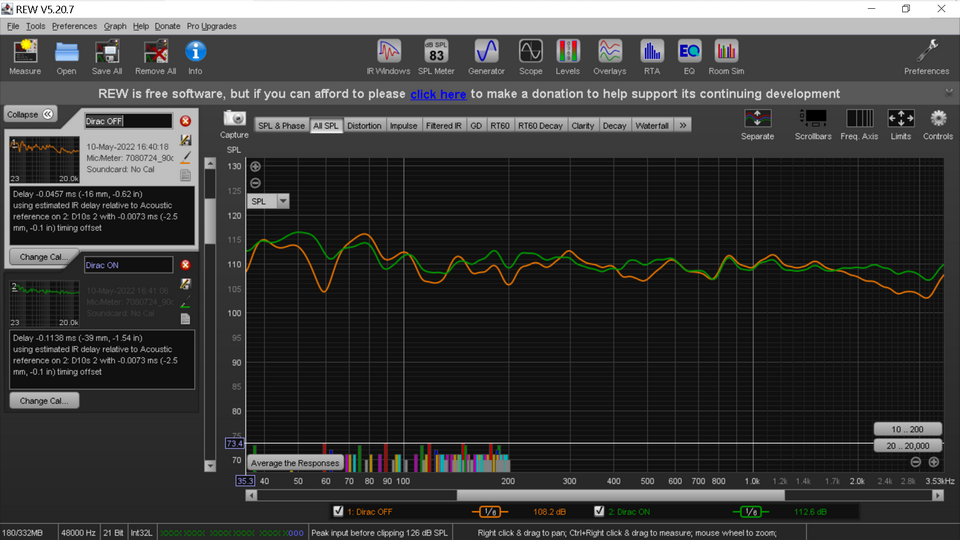Collapse the measurements side panel
This screenshot has height=540, width=960.
(x=30, y=114)
